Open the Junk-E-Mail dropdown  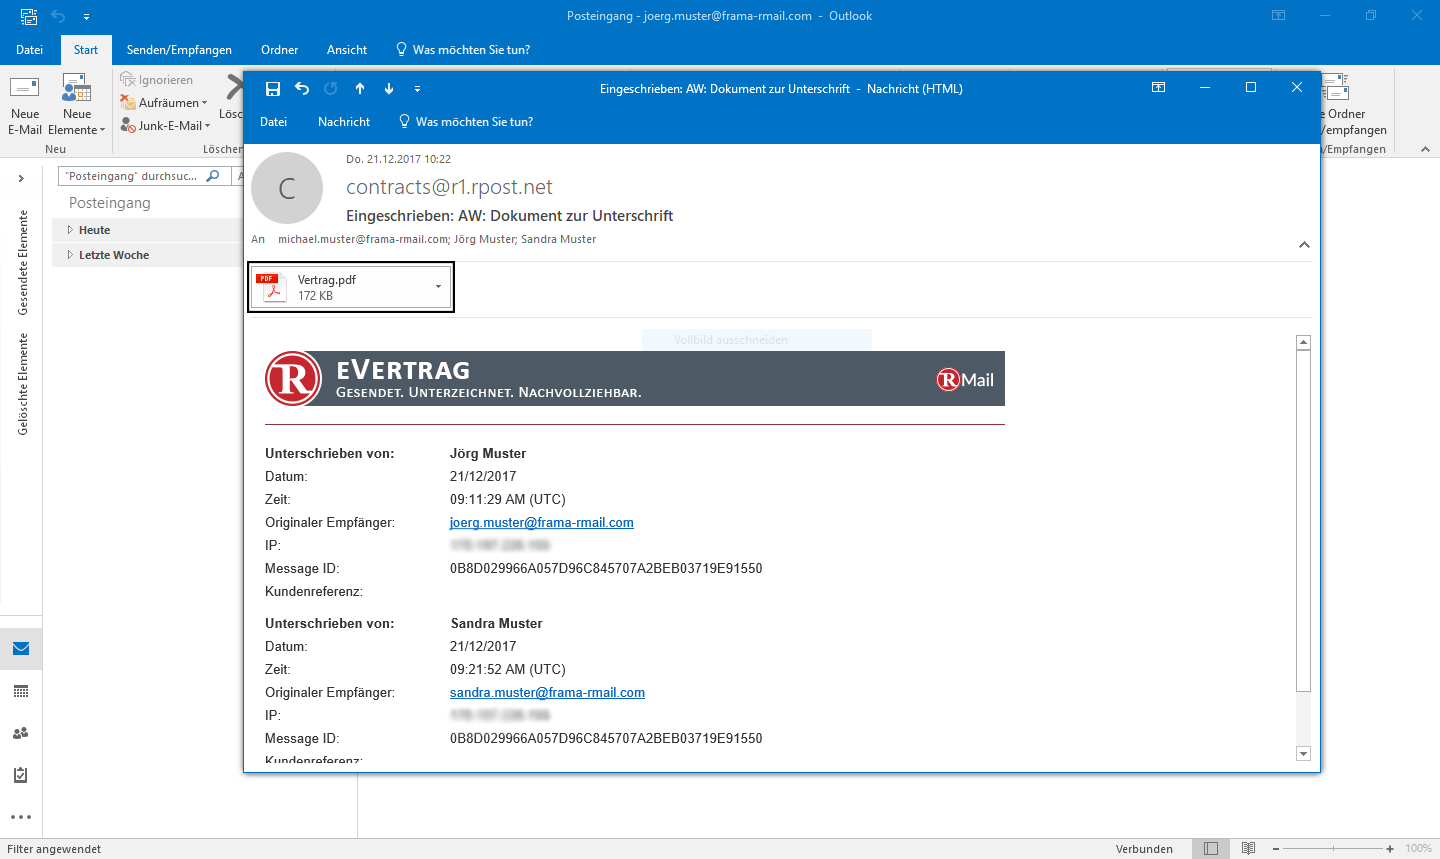pos(166,126)
